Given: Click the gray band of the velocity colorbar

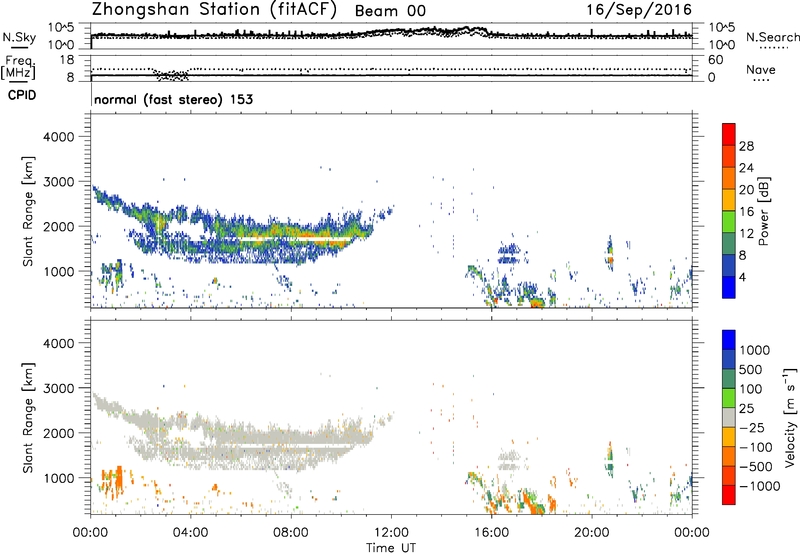Looking at the screenshot, I should 729,418.
